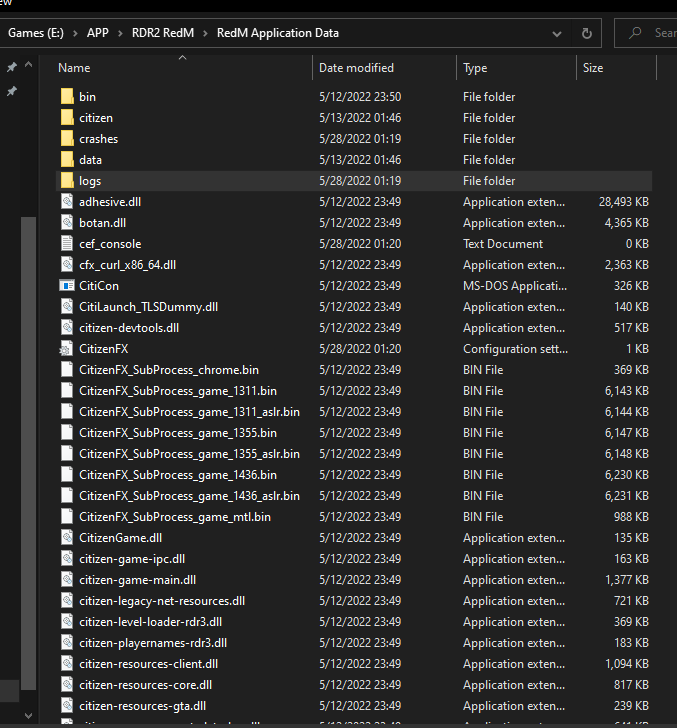Image resolution: width=677 pixels, height=728 pixels.
Task: Click the citizen-game-ipc.dll file icon
Action: point(67,559)
